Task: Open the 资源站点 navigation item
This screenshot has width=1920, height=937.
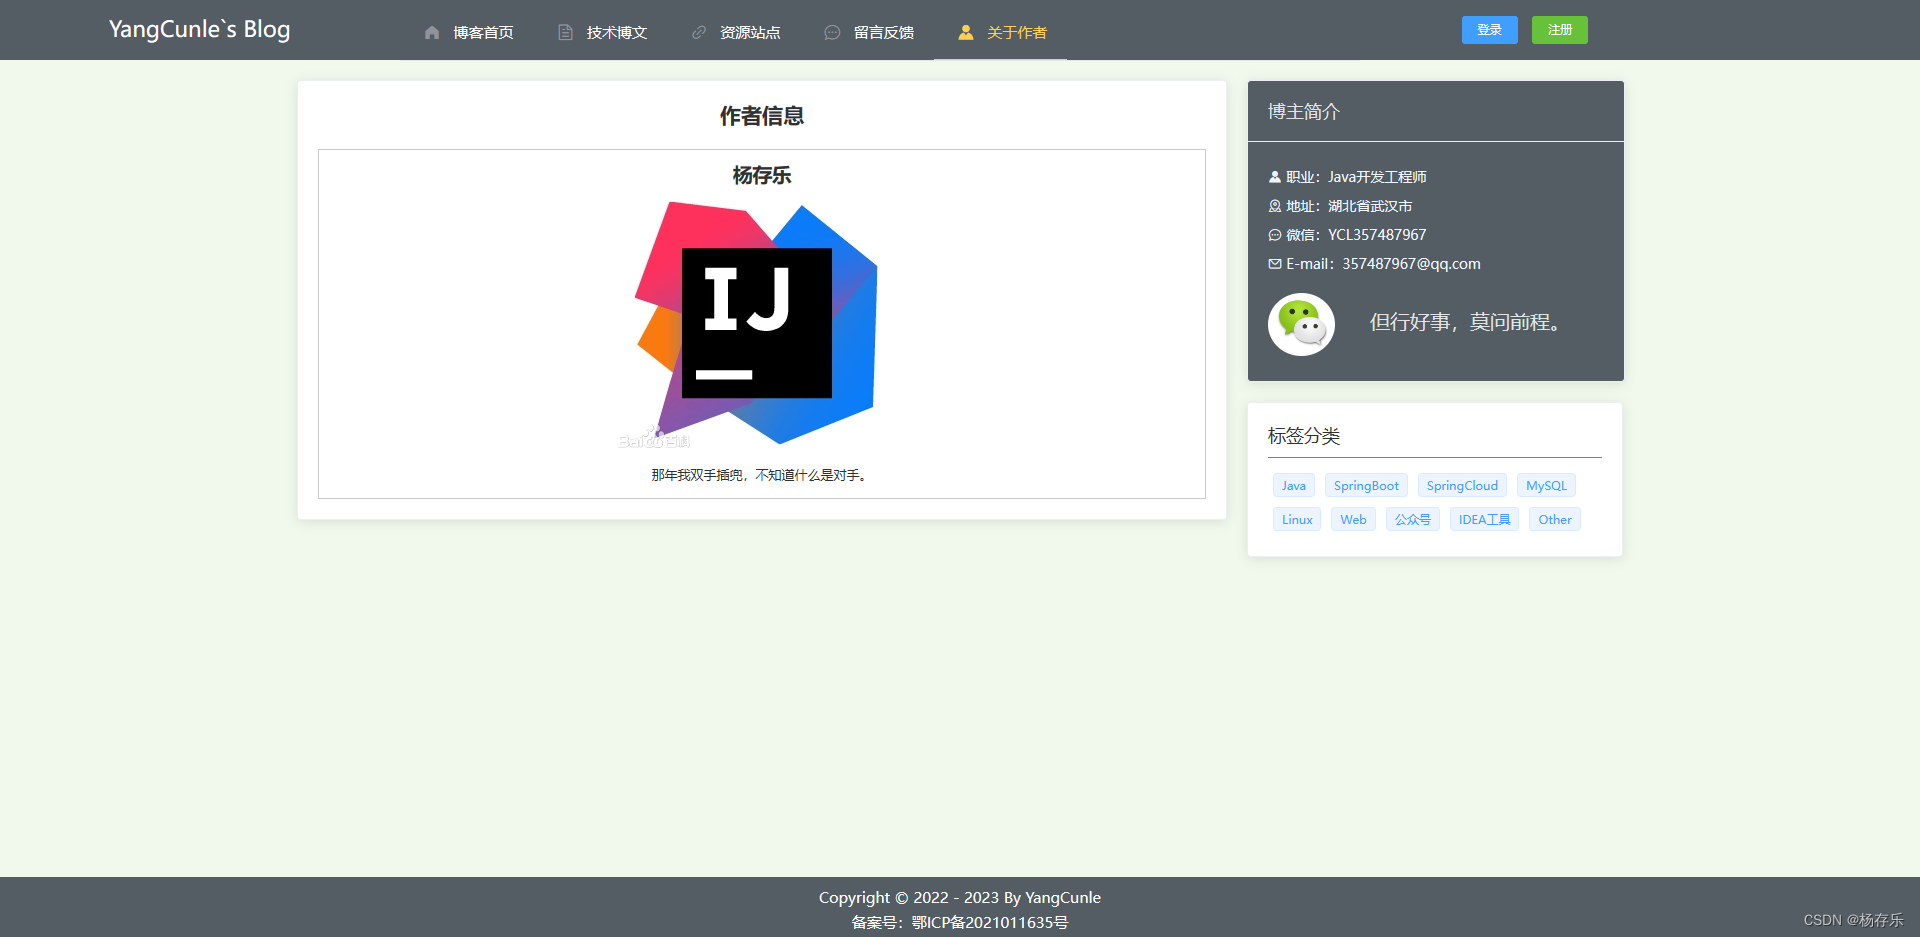Action: point(735,33)
